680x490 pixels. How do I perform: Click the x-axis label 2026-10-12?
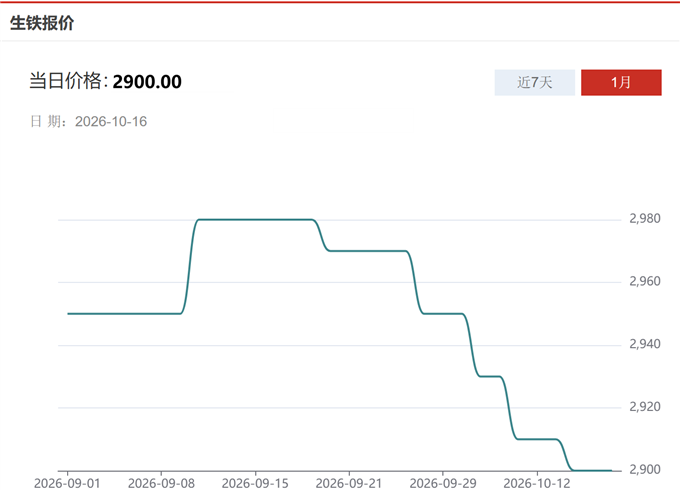[537, 483]
